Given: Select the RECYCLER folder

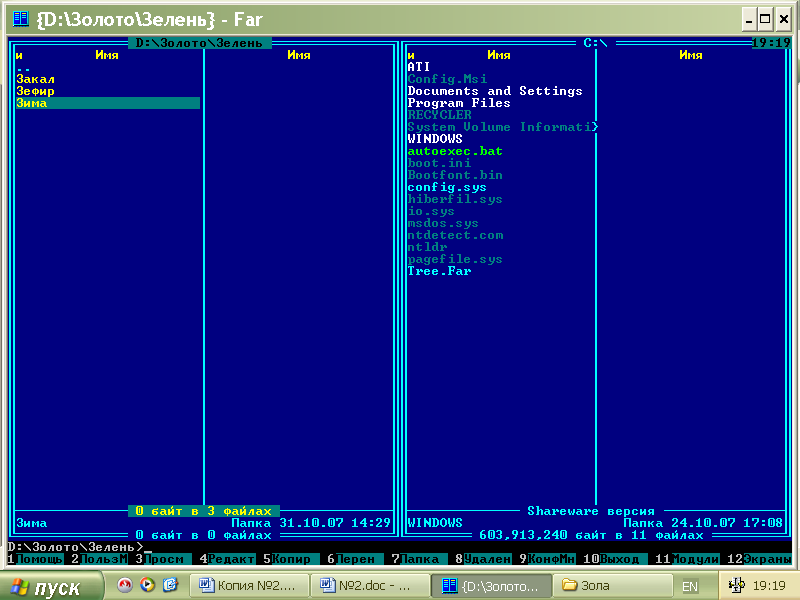Looking at the screenshot, I should click(440, 115).
